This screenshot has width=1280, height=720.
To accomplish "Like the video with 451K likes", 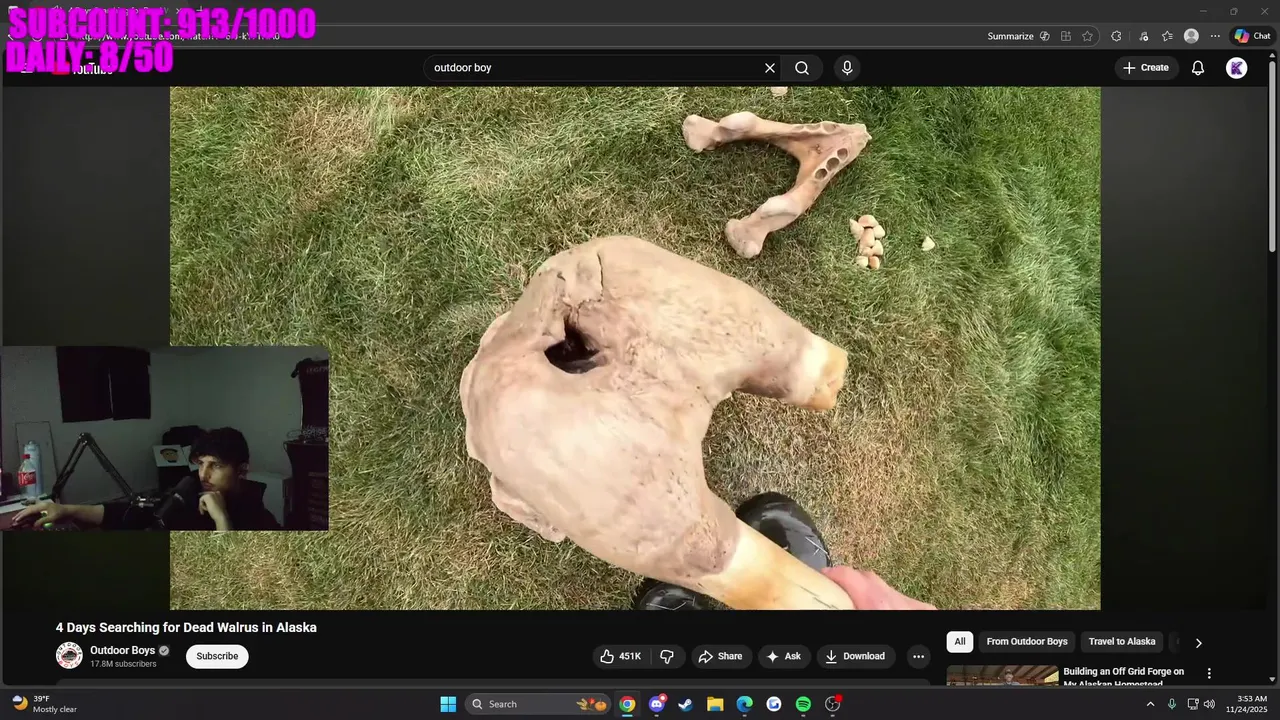I will (621, 656).
